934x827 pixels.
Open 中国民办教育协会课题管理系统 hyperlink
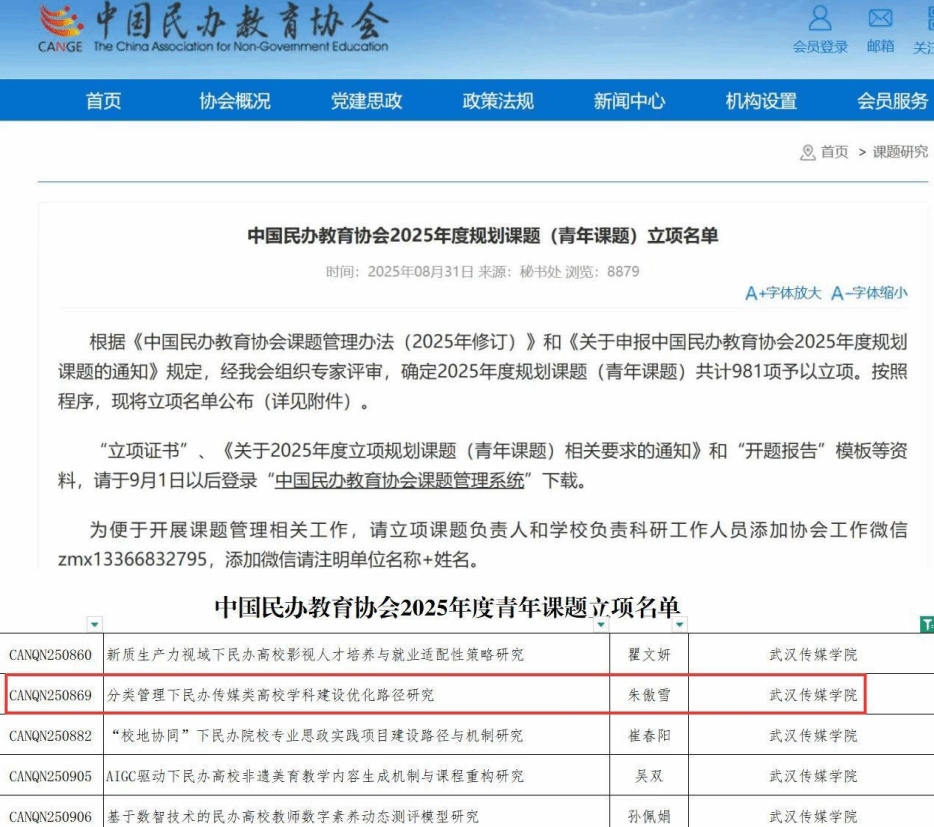[x=400, y=480]
